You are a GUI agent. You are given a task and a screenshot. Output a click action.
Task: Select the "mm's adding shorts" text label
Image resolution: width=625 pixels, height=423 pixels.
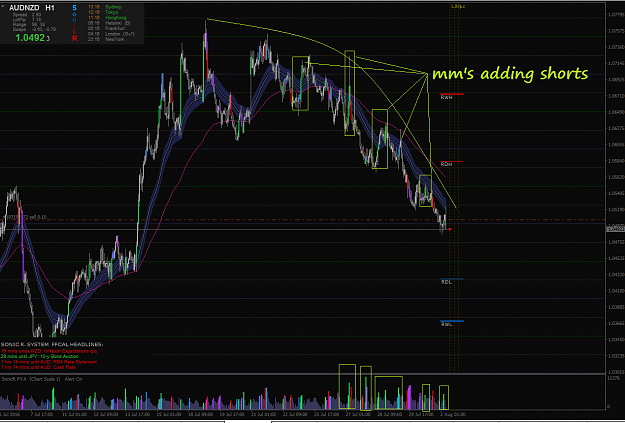click(x=510, y=74)
